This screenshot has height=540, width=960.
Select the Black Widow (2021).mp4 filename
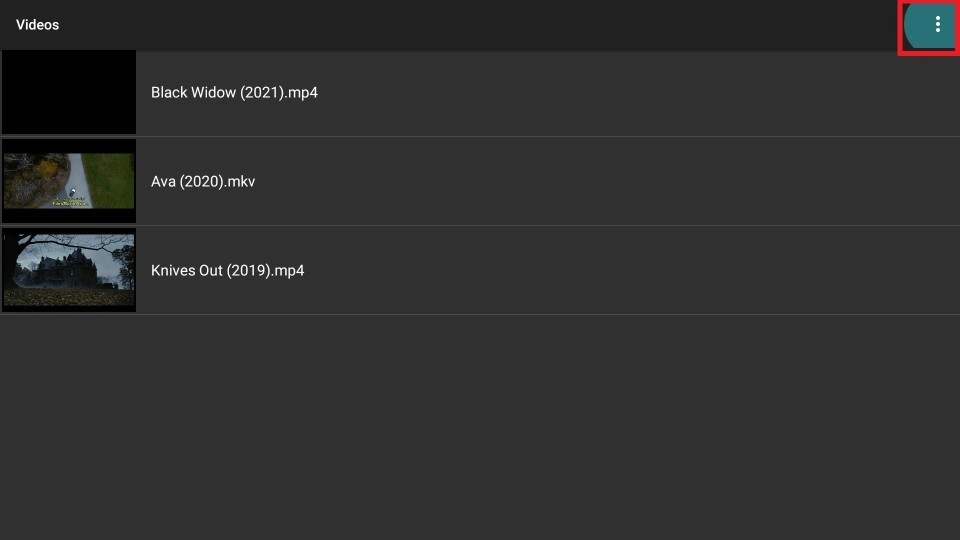click(x=234, y=92)
